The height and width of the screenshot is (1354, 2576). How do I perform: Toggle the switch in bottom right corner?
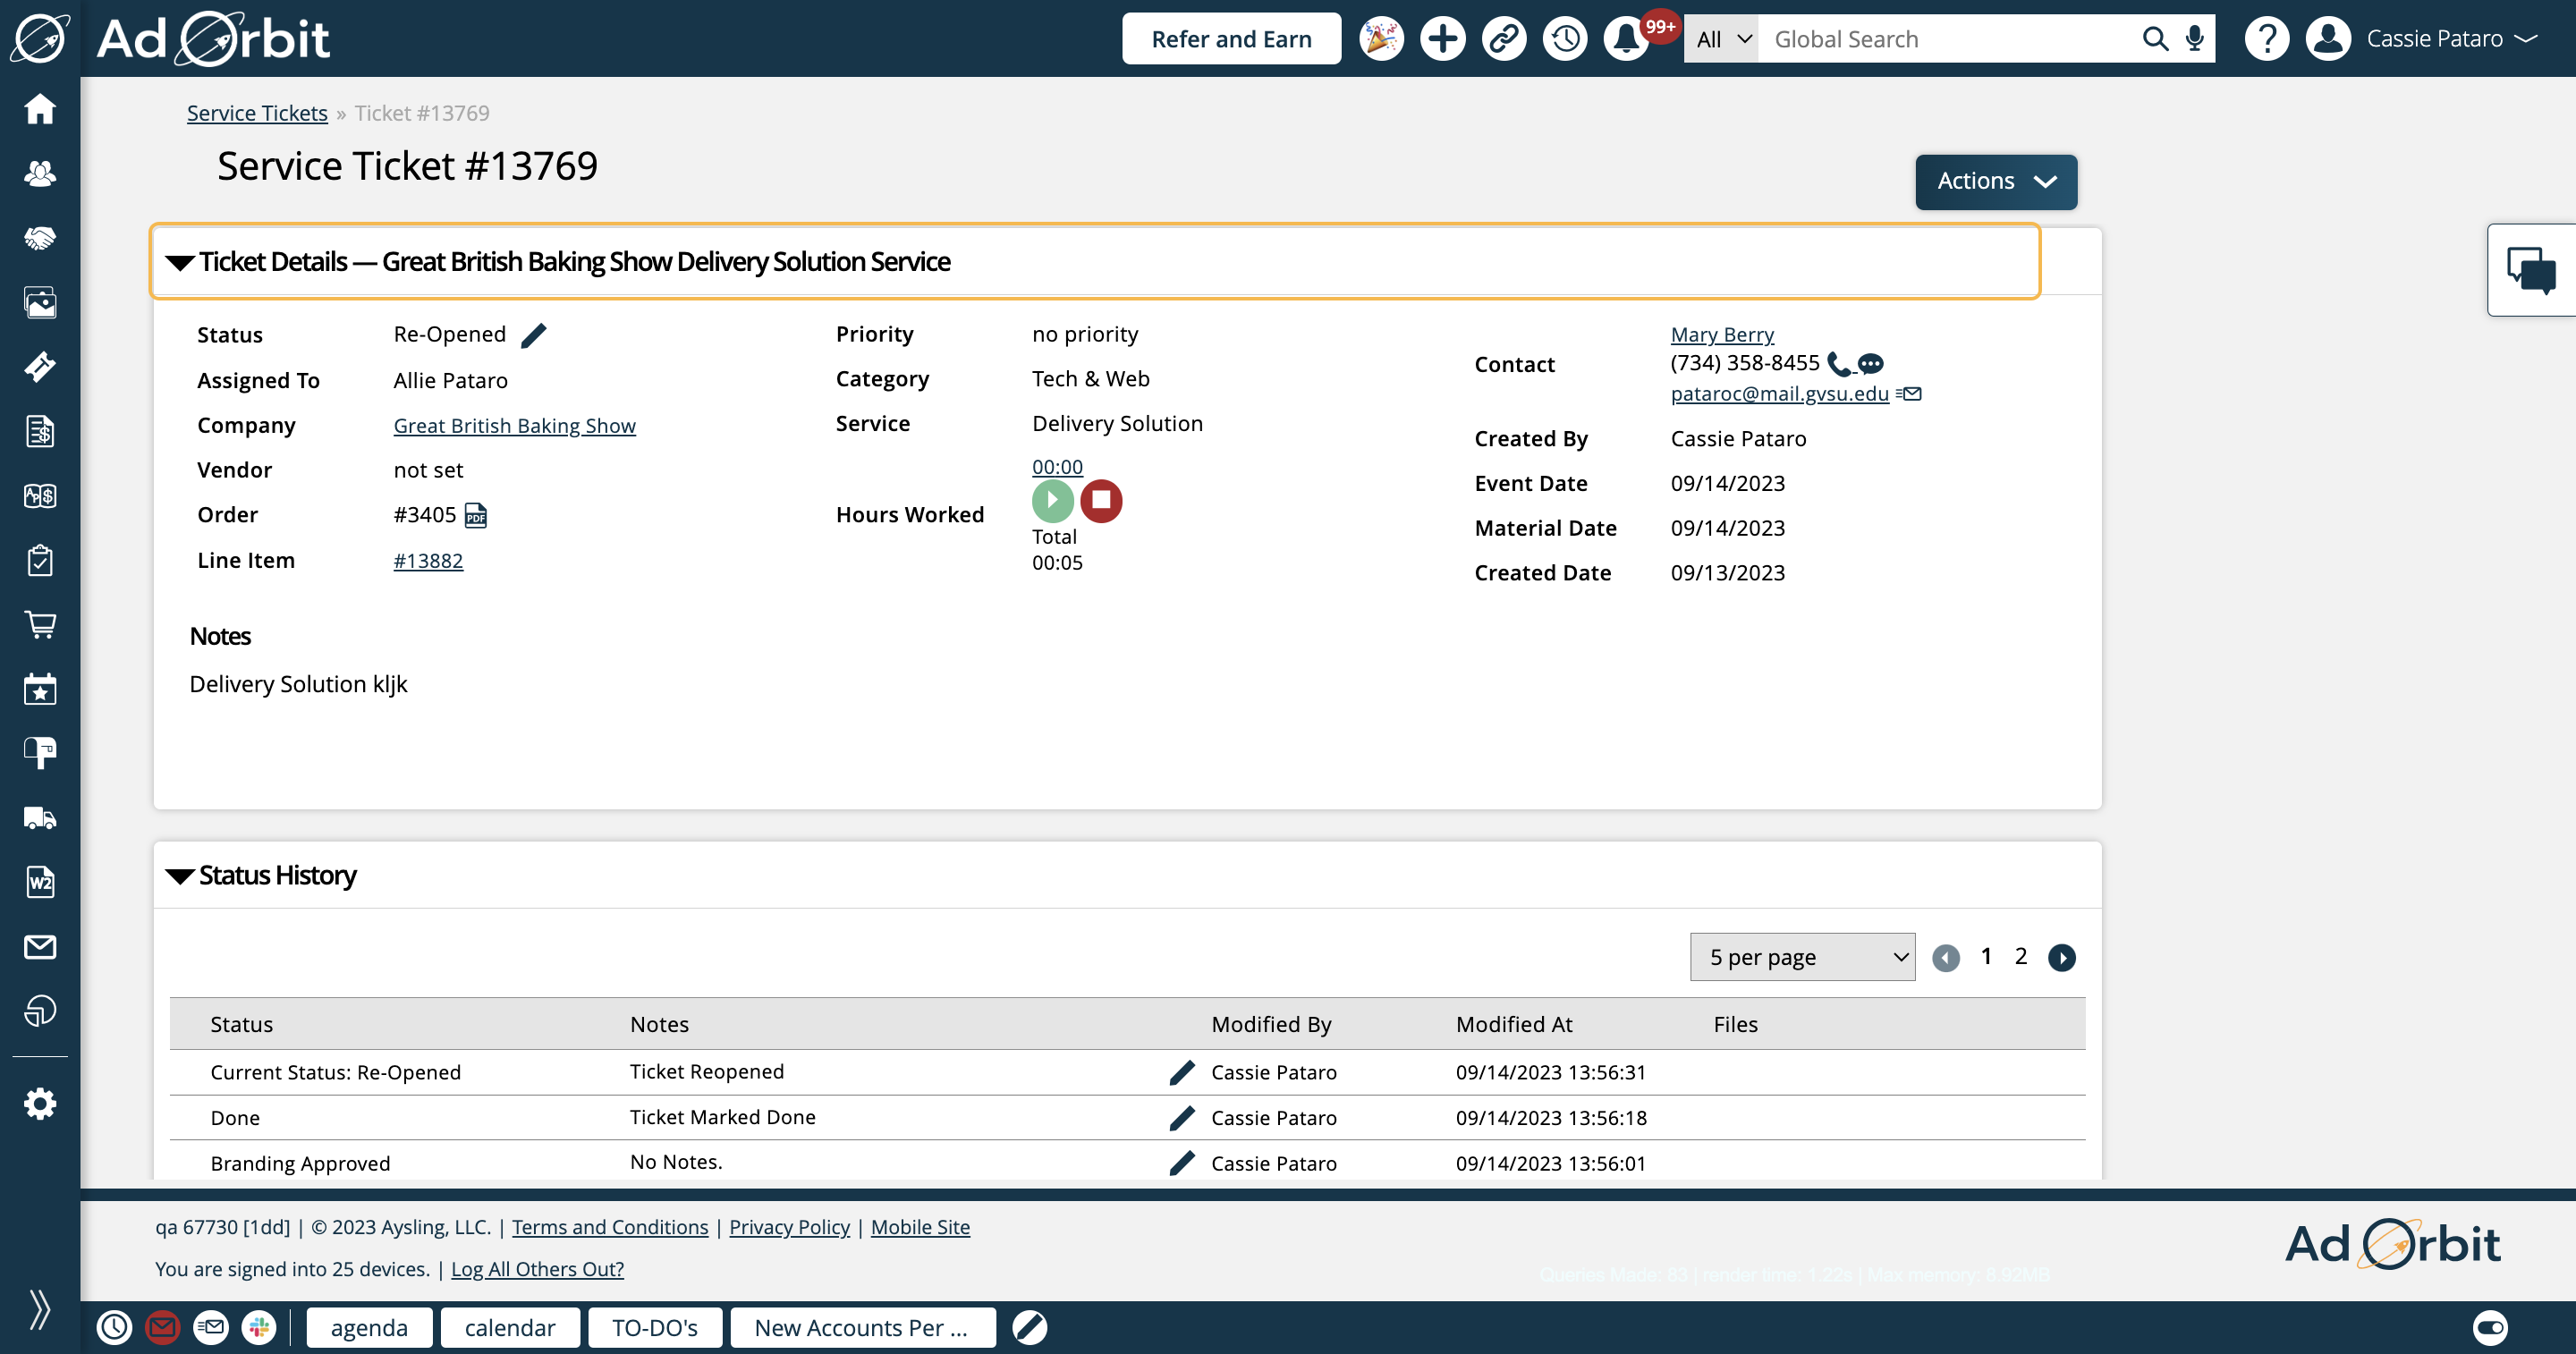coord(2490,1327)
